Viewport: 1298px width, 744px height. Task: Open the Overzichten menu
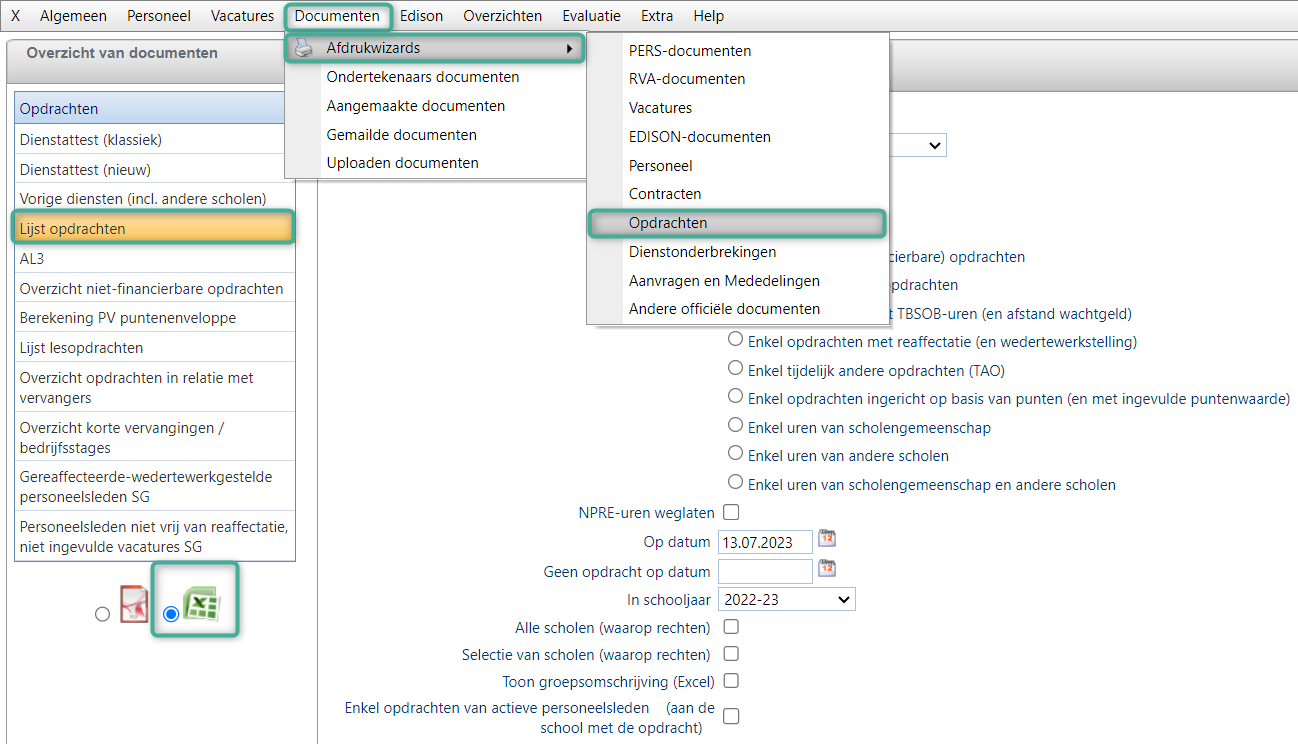[502, 16]
